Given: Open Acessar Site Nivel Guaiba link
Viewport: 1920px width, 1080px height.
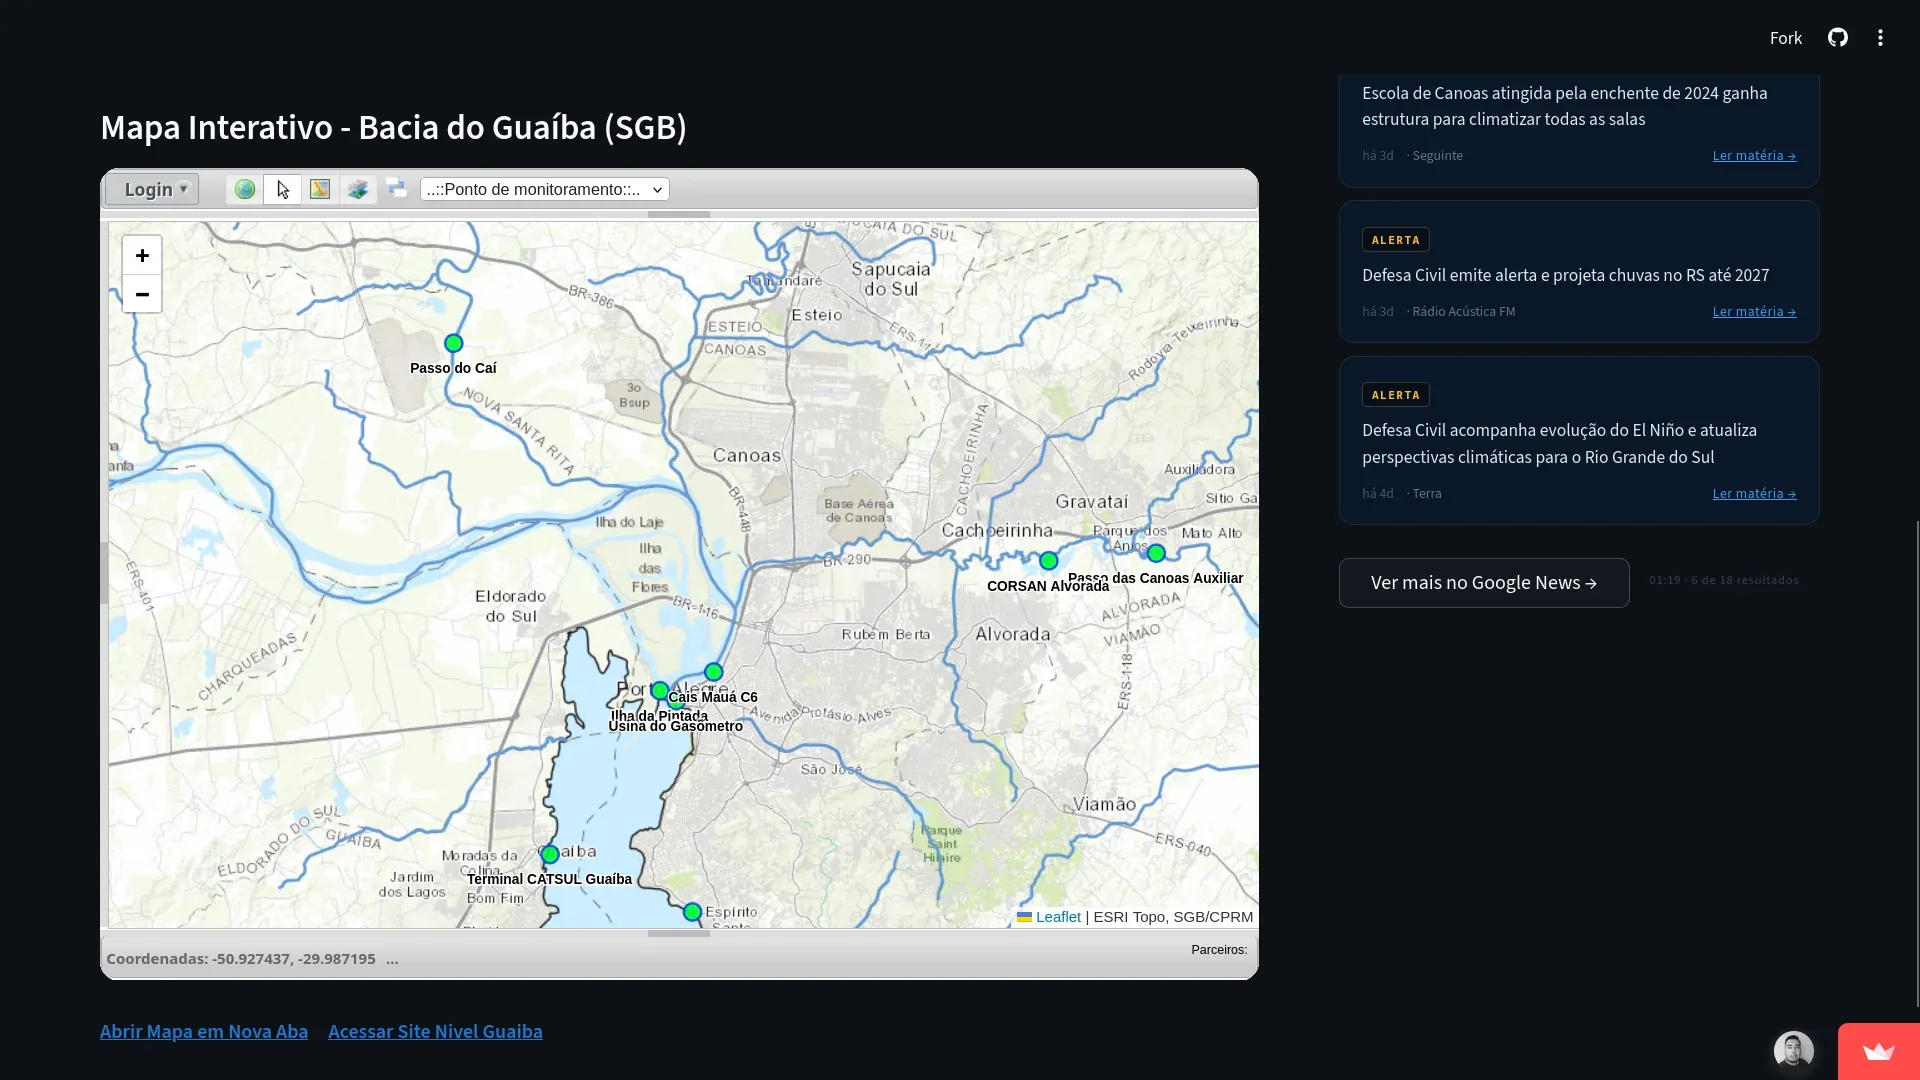Looking at the screenshot, I should [x=435, y=1031].
